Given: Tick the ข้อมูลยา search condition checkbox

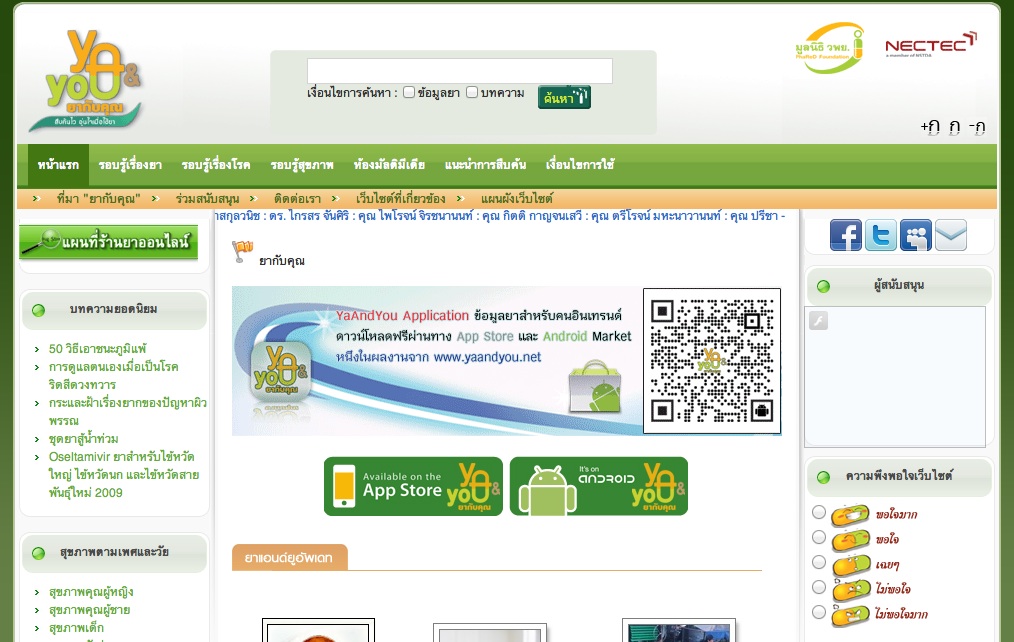Looking at the screenshot, I should (409, 92).
